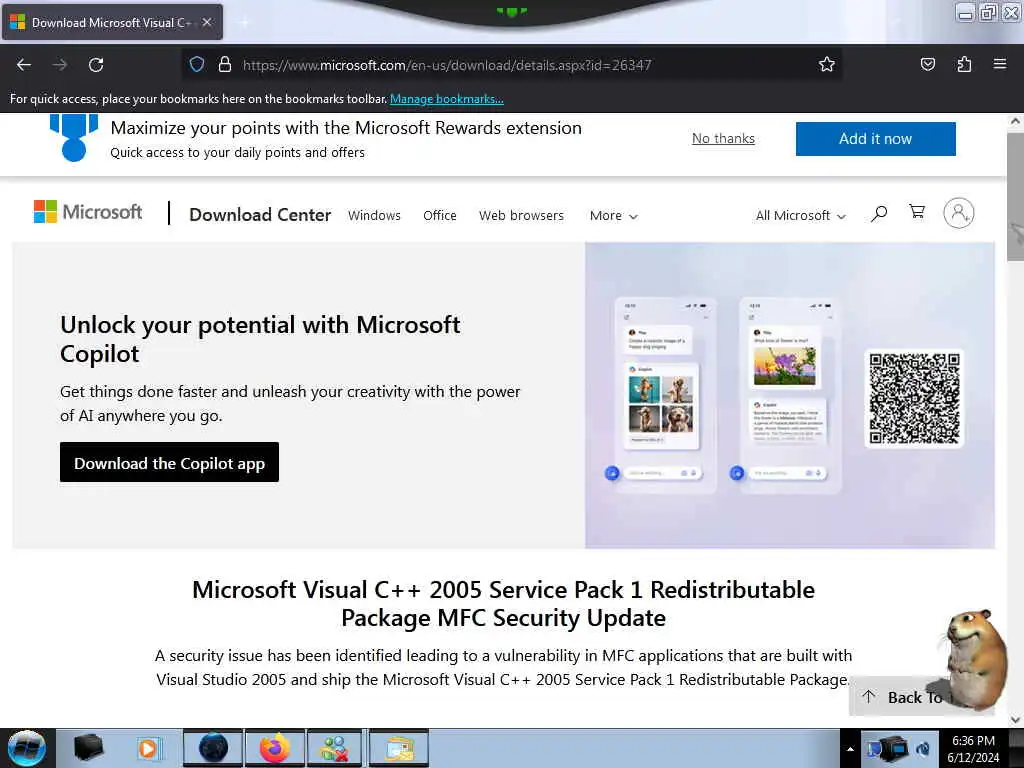Image resolution: width=1024 pixels, height=768 pixels.
Task: Open clock showing 6:36 PM
Action: (973, 749)
